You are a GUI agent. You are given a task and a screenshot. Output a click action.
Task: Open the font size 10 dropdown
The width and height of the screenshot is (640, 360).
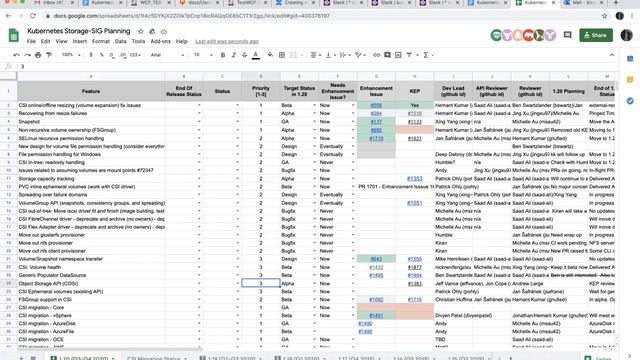pos(203,55)
